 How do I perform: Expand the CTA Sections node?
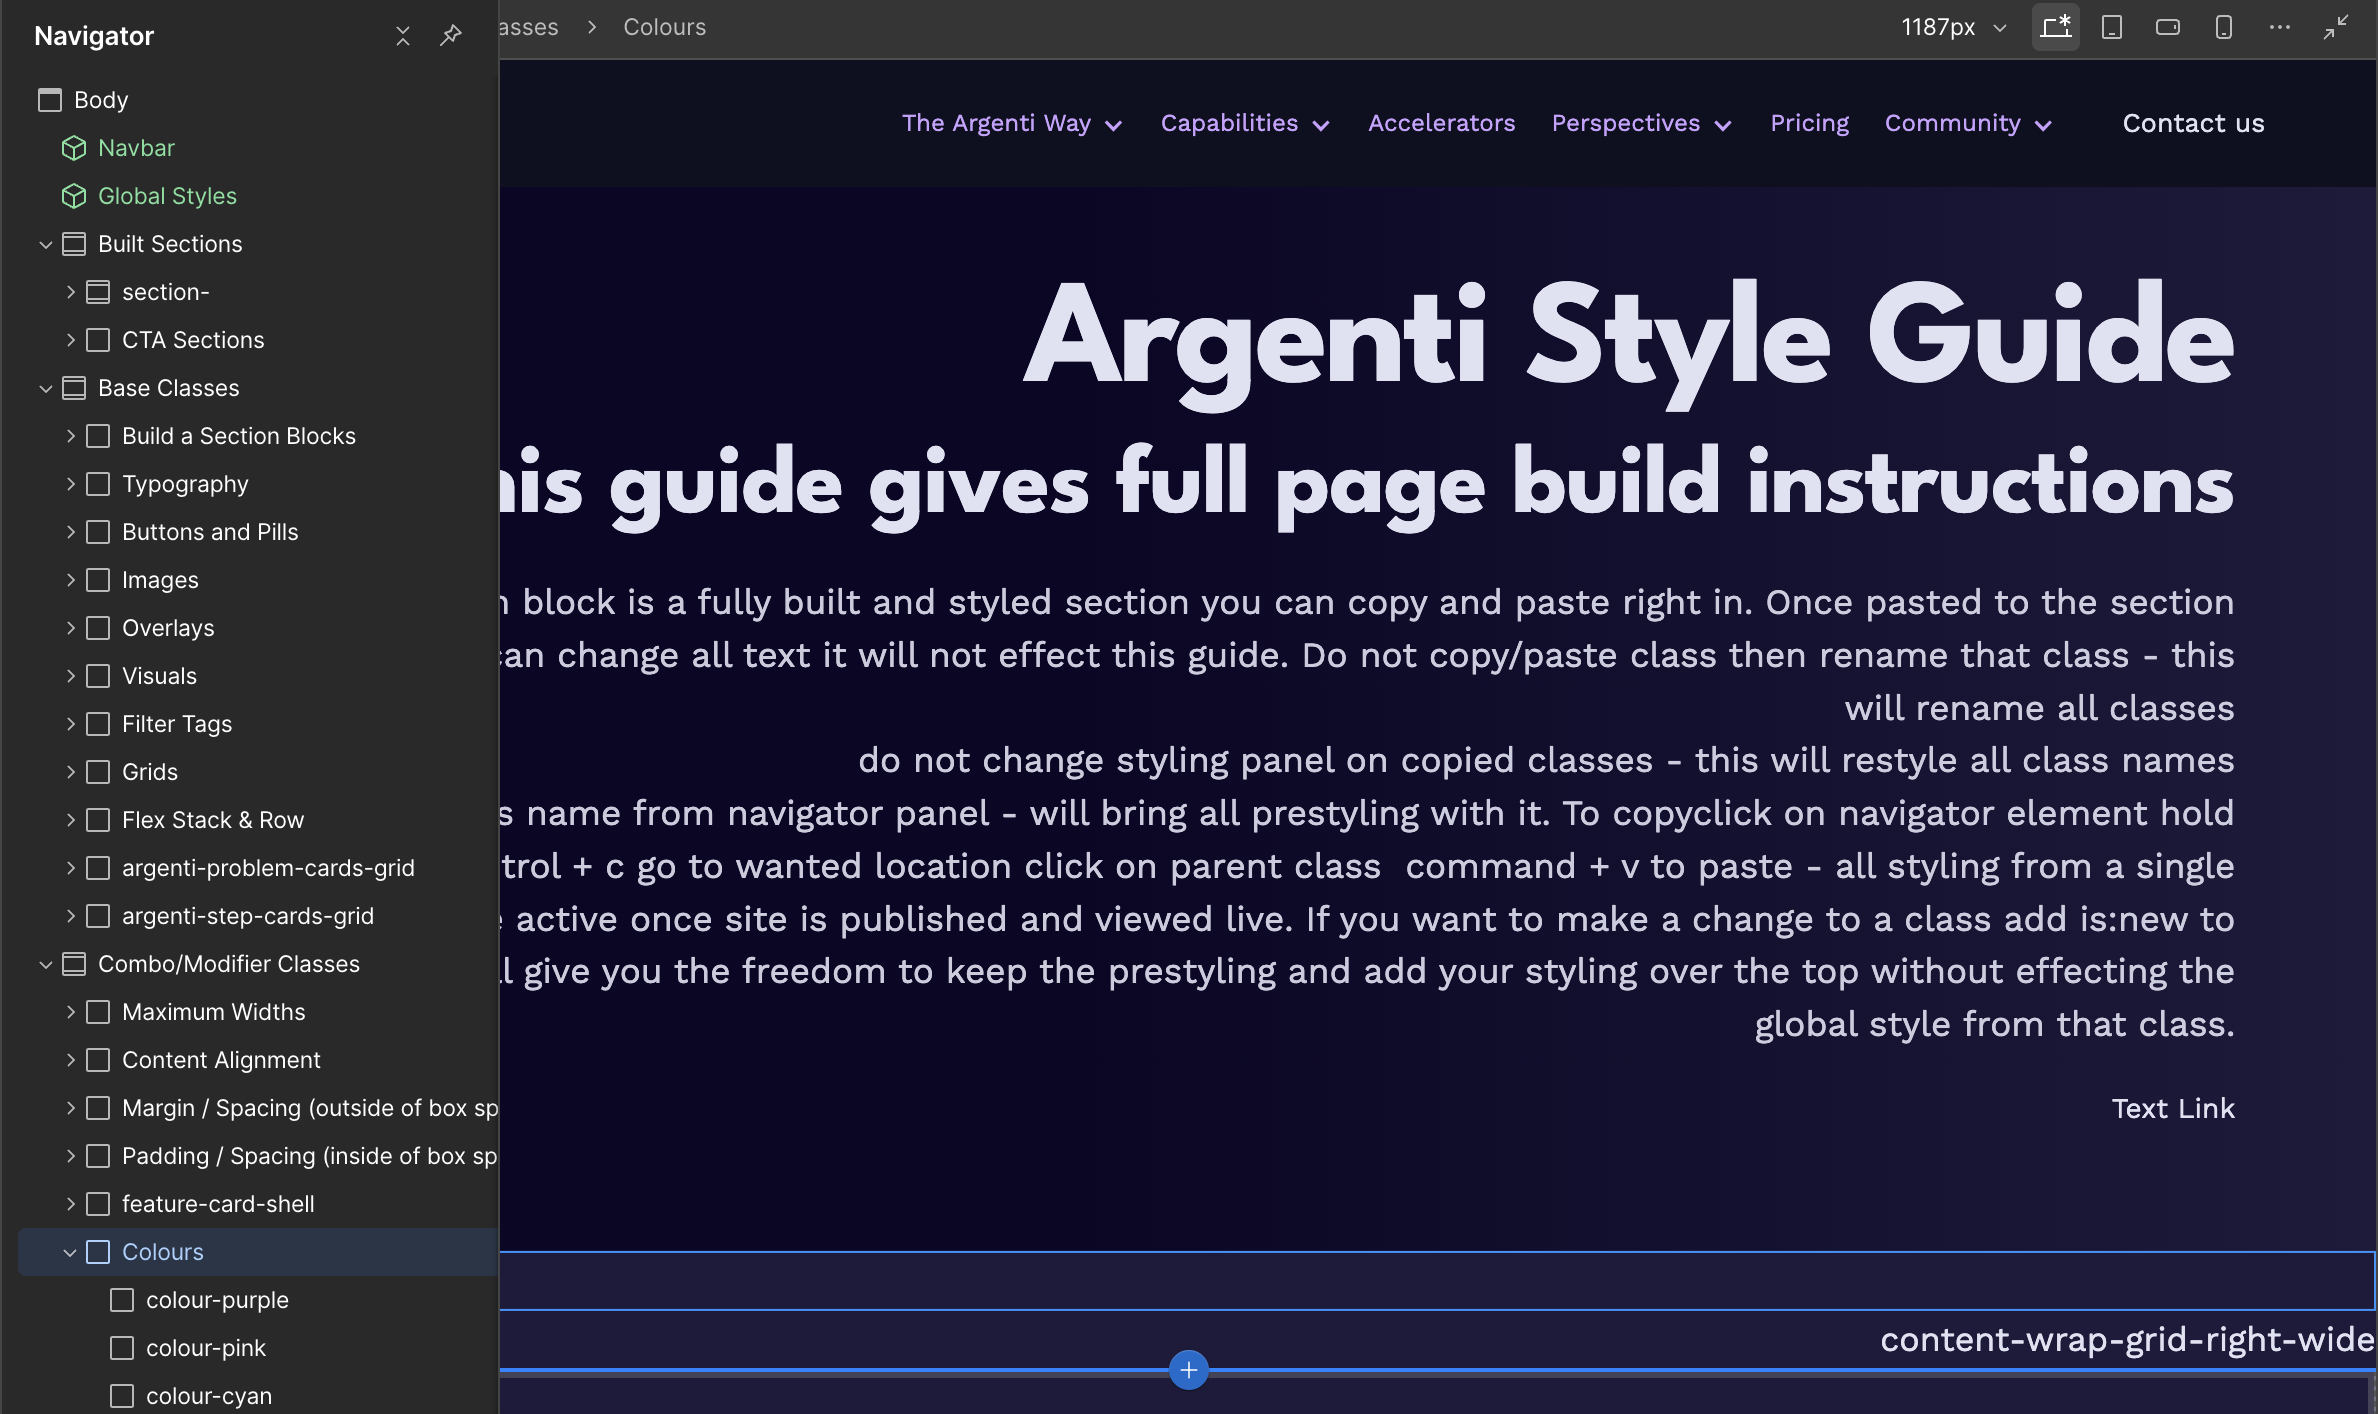[x=70, y=340]
